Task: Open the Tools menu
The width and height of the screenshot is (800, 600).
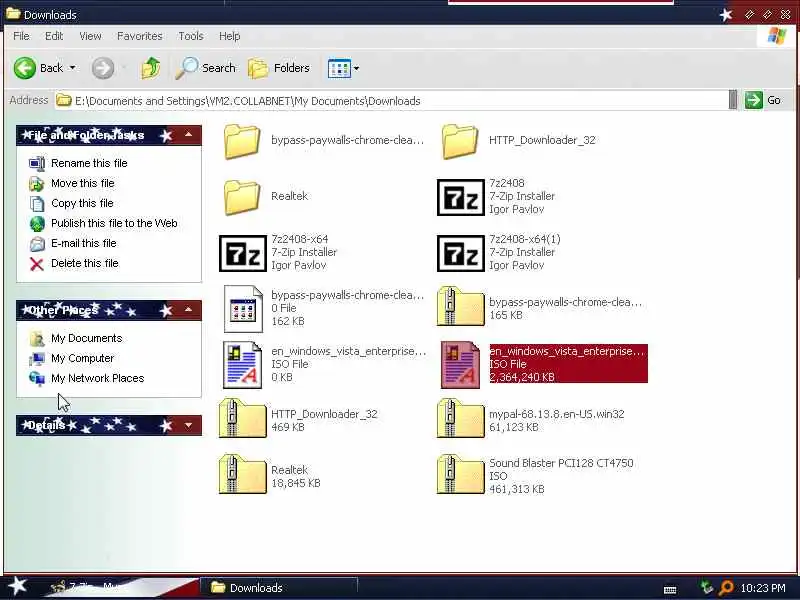Action: click(x=191, y=36)
